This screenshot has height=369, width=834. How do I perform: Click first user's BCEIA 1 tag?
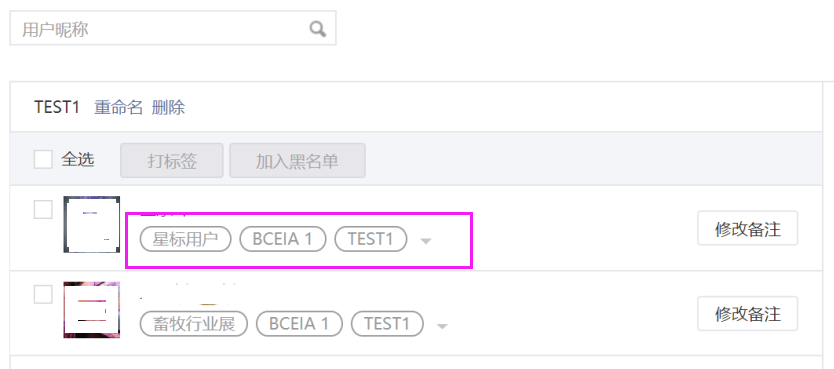click(282, 239)
